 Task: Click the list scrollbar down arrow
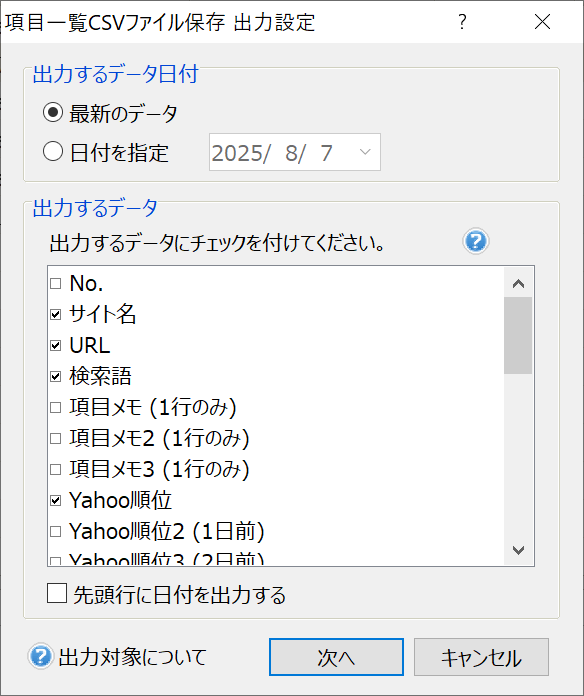coord(518,550)
